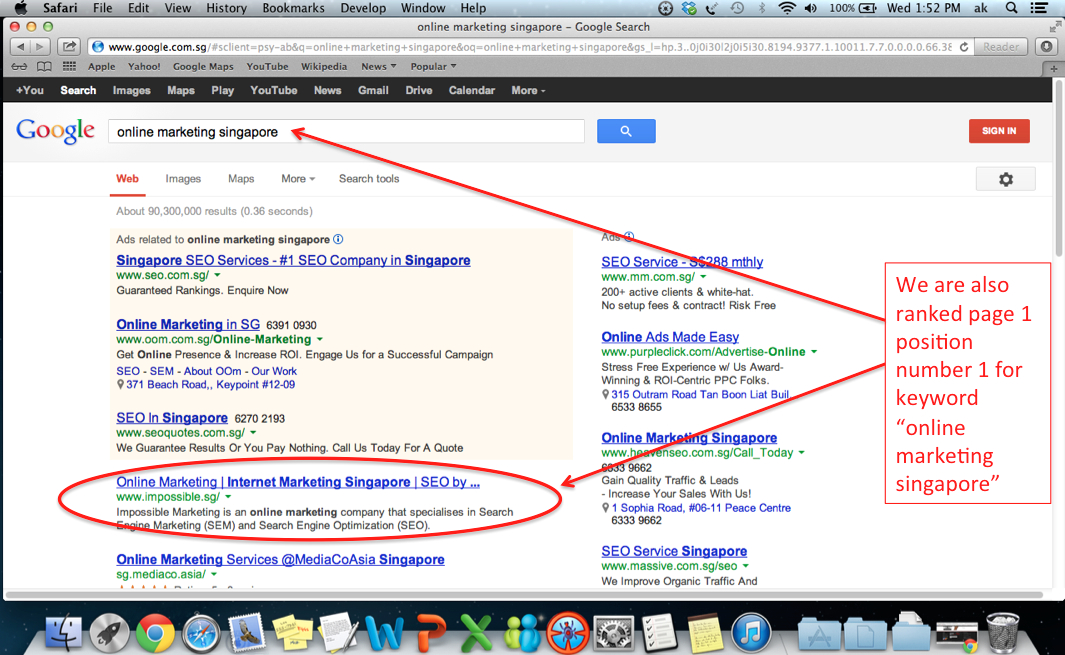Open the News bookmarks dropdown
This screenshot has height=655, width=1065.
(x=378, y=67)
